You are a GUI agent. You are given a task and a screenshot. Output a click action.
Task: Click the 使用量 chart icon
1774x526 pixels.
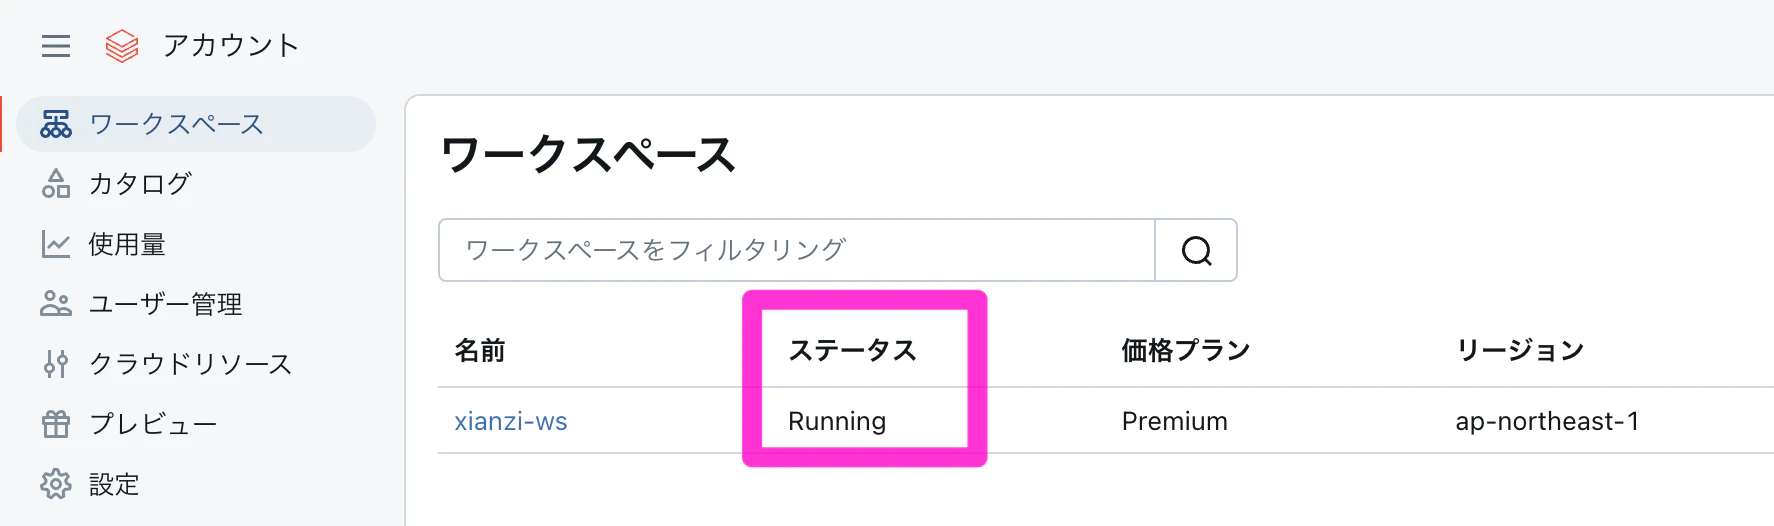pyautogui.click(x=56, y=244)
